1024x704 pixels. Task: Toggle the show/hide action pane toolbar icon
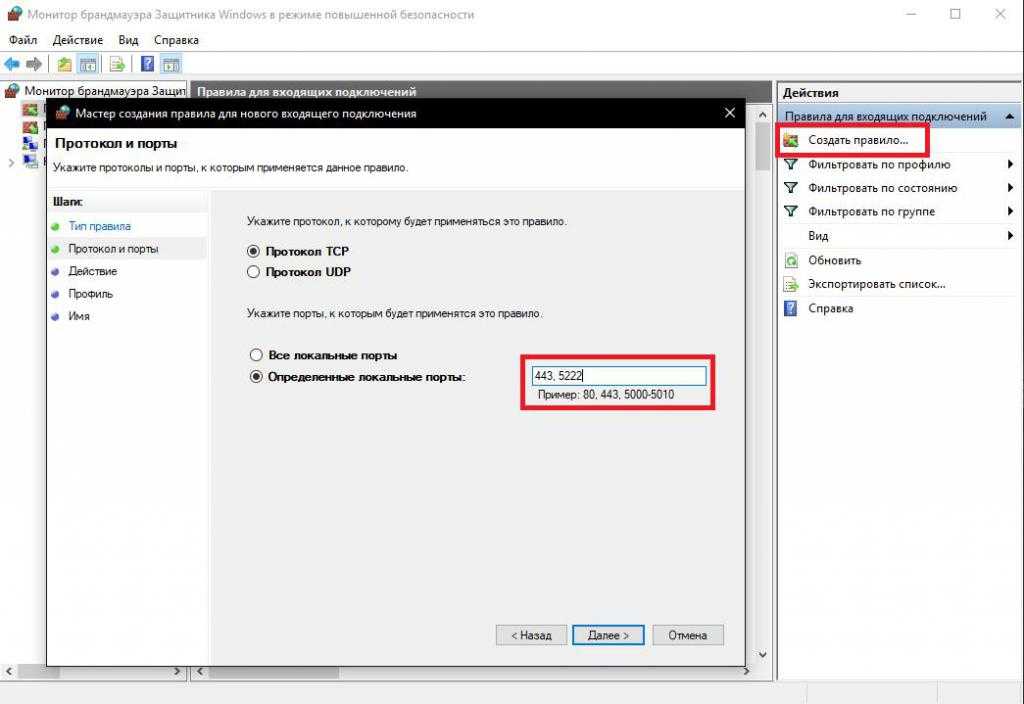tap(171, 64)
